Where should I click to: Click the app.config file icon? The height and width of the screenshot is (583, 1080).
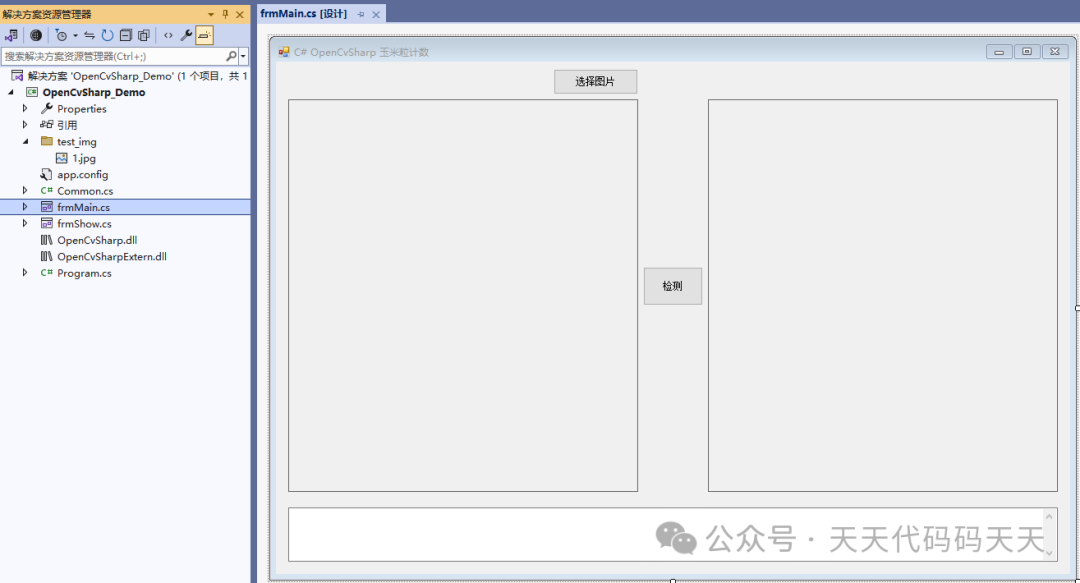[46, 174]
